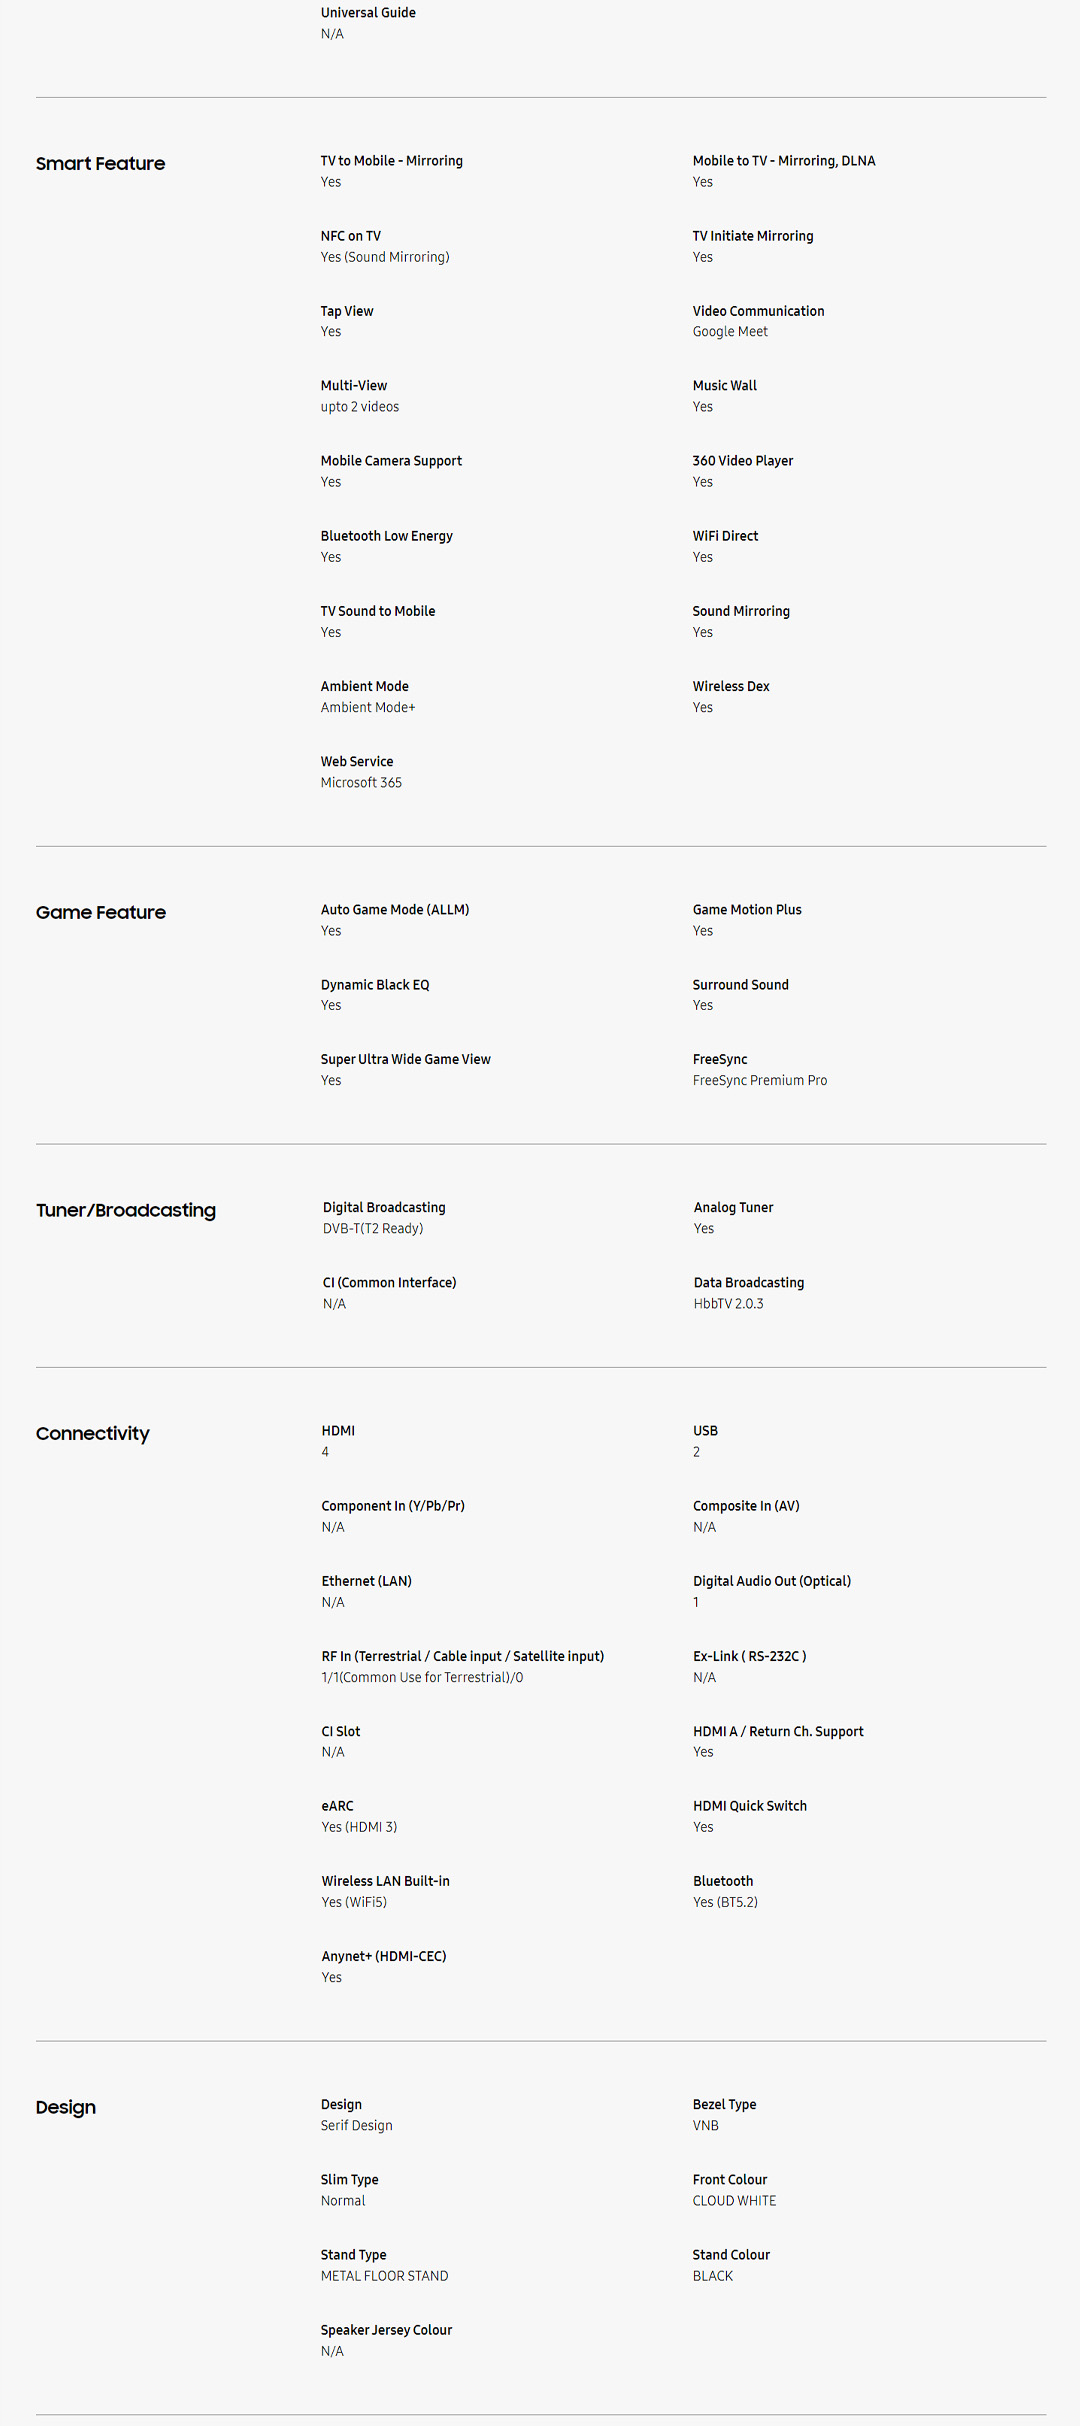Screen dimensions: 1080x2426
Task: Click the eARC spec label
Action: pyautogui.click(x=337, y=1806)
